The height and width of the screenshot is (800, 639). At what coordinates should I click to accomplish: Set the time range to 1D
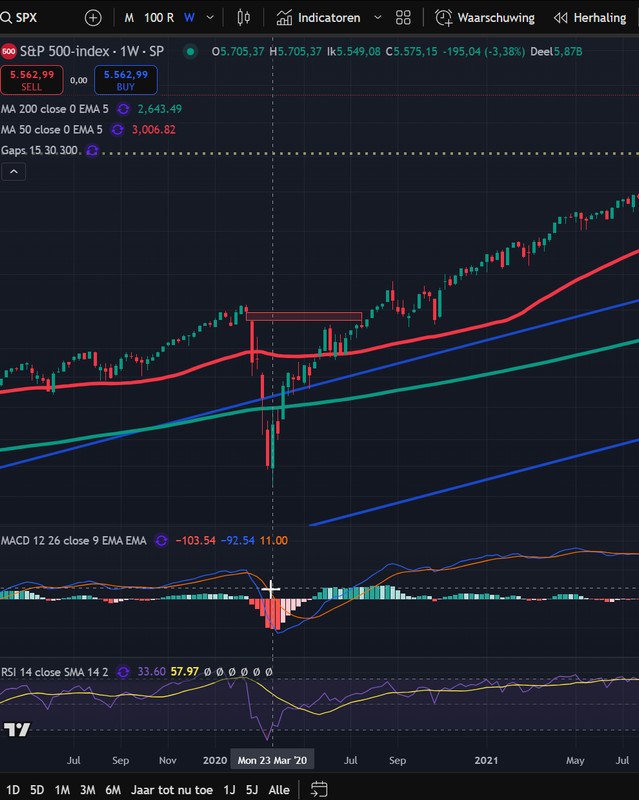pos(13,790)
